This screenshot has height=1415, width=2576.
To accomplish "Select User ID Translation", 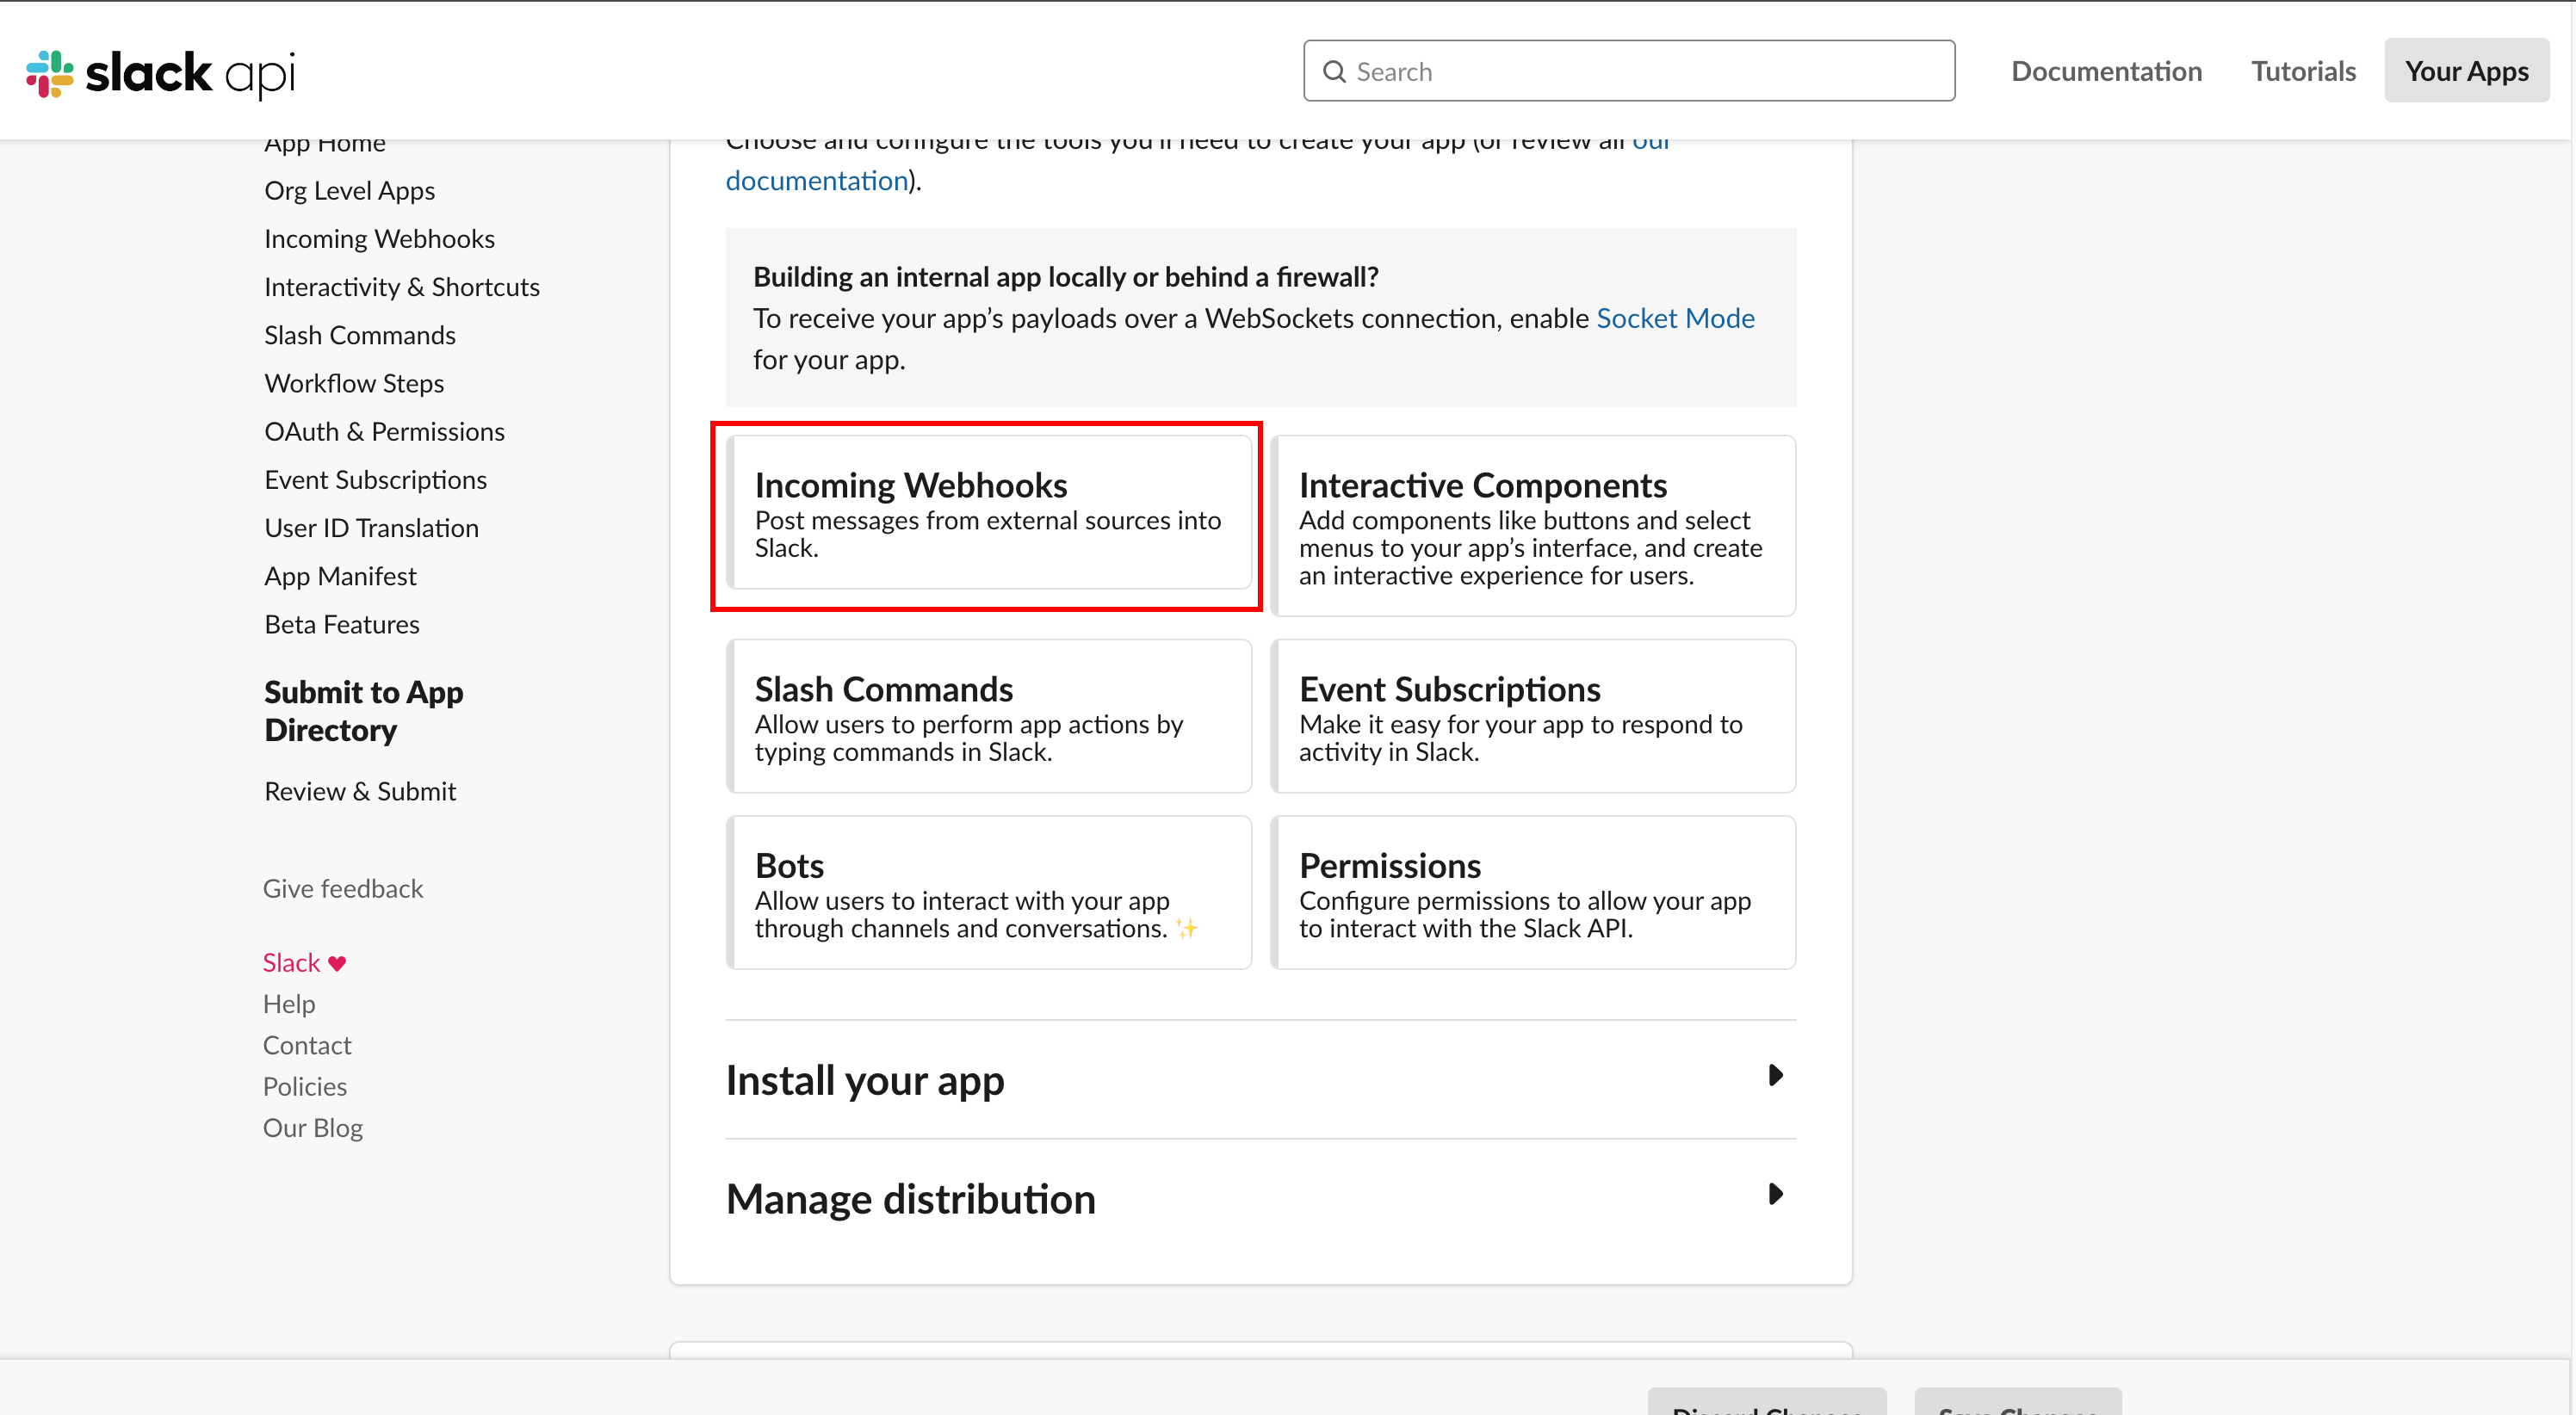I will [371, 528].
